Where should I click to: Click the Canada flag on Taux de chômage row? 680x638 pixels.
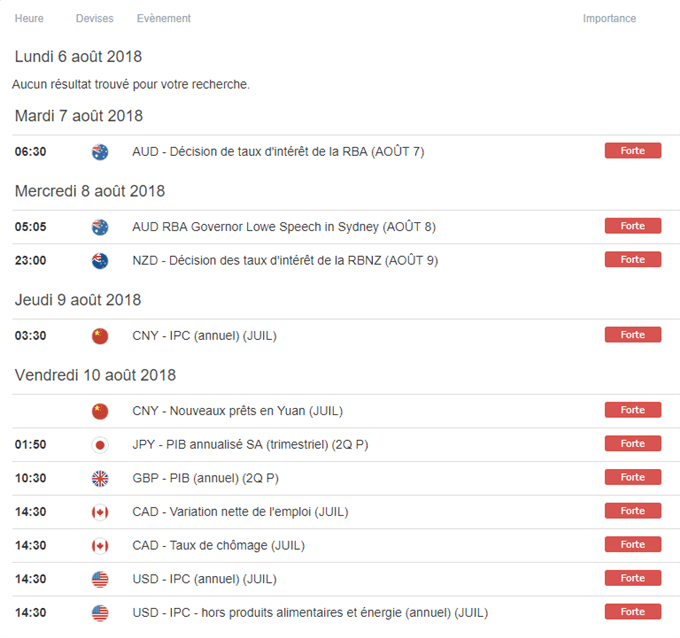coord(100,546)
